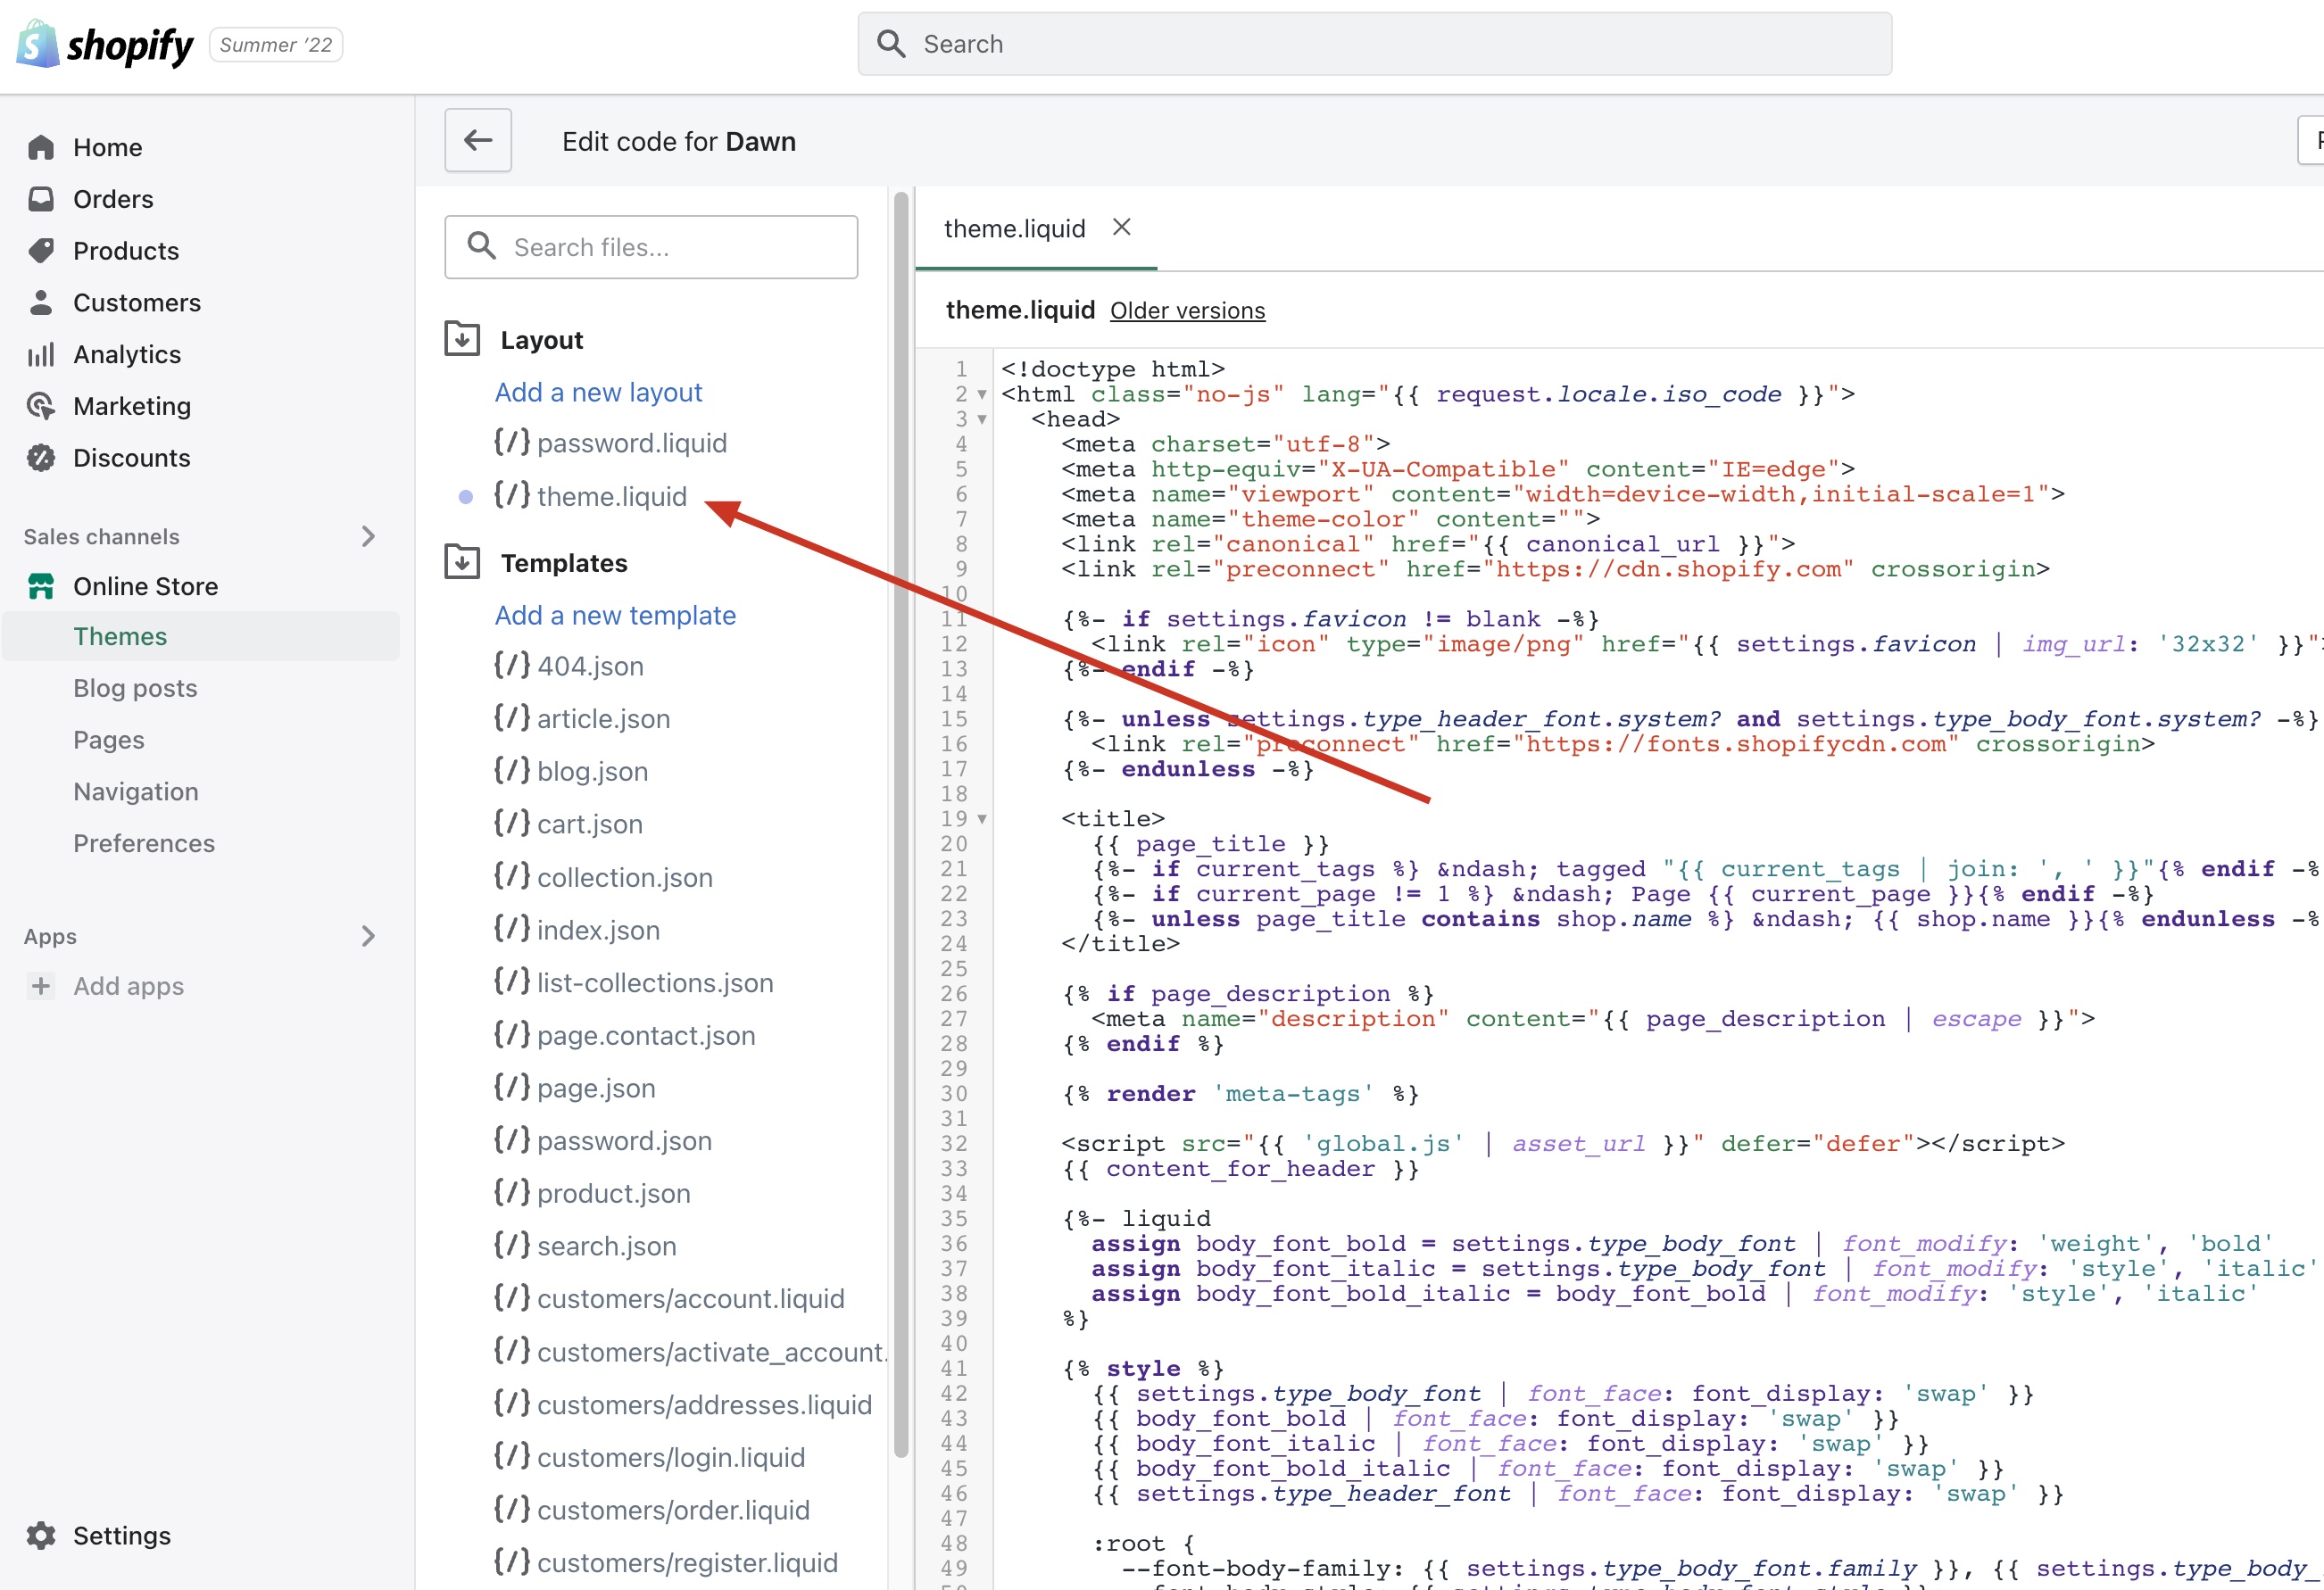The width and height of the screenshot is (2324, 1590).
Task: Click plus icon for Add apps
Action: [41, 986]
